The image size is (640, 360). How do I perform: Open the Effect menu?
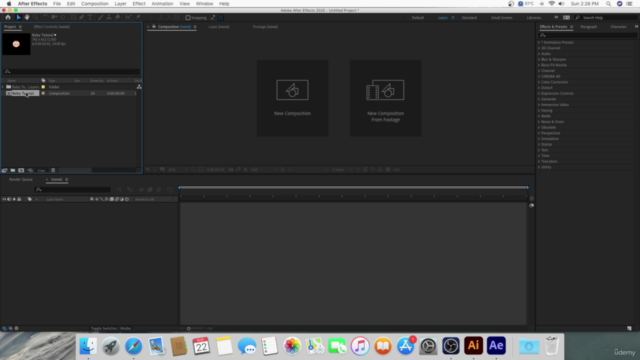click(139, 4)
